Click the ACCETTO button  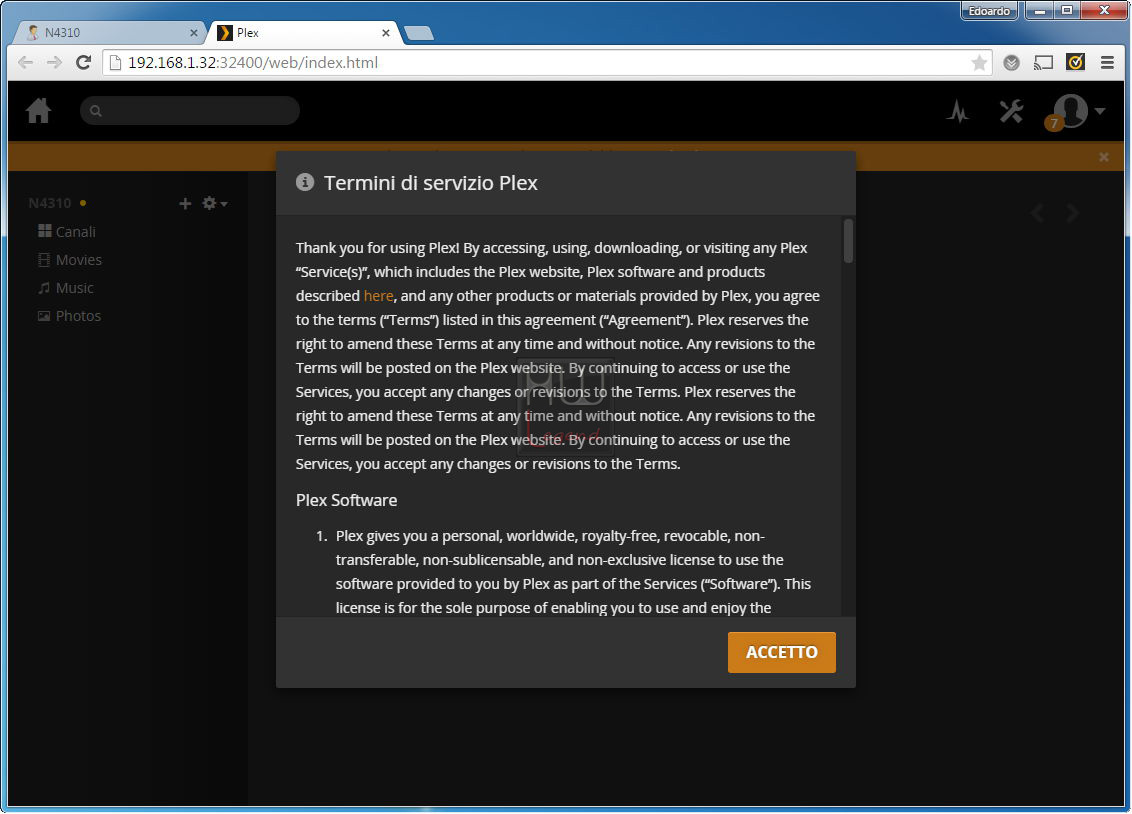781,652
